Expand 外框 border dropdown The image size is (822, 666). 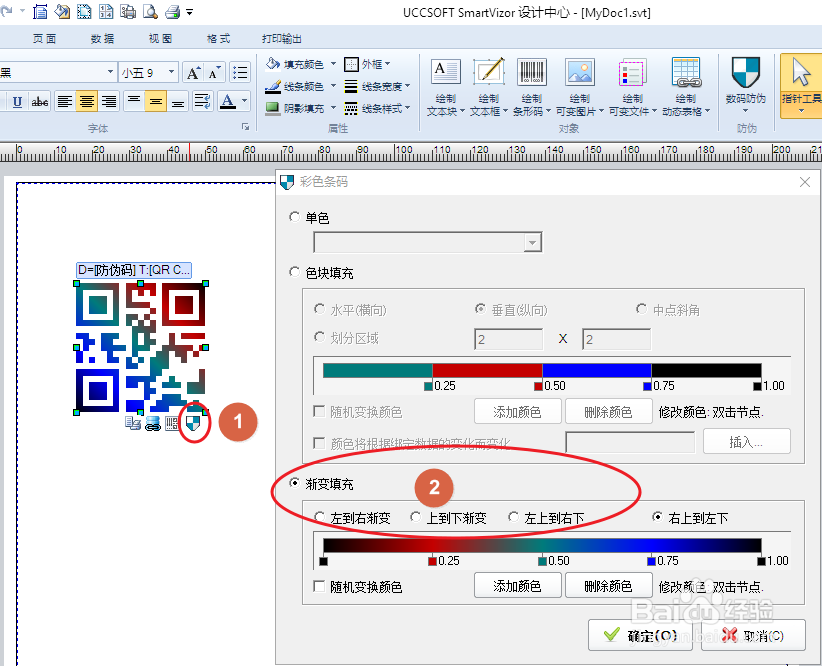coord(388,64)
